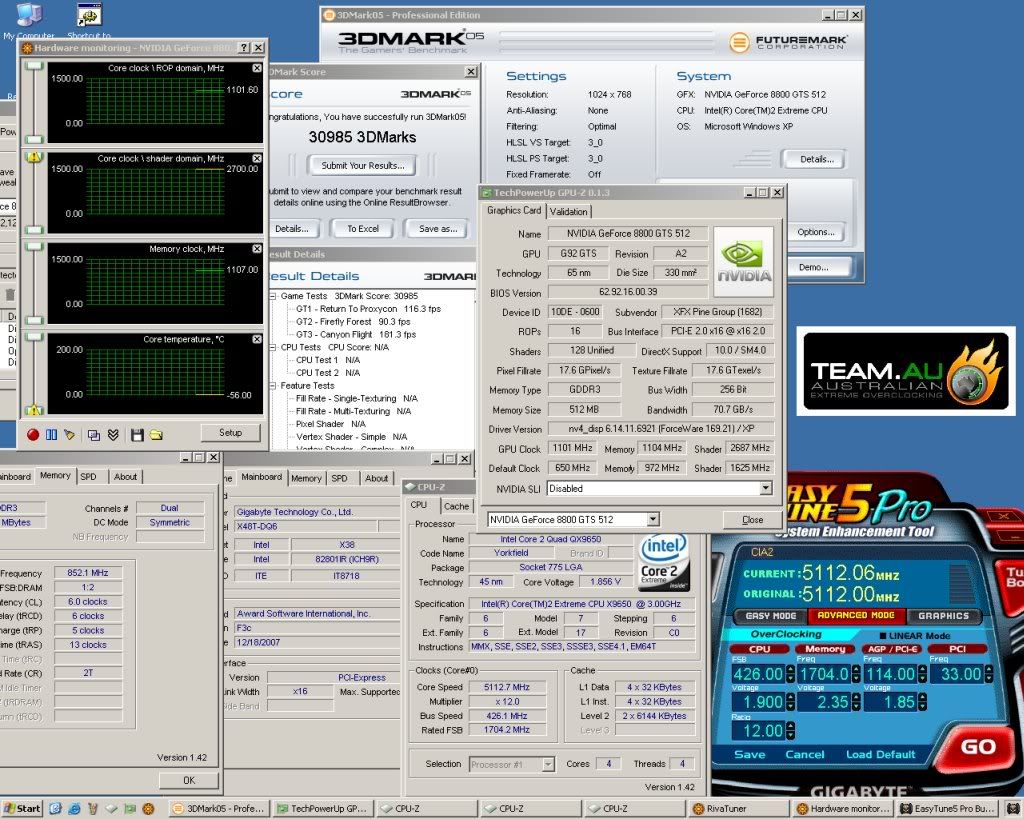Click the Save link in EasyTune5
The image size is (1024, 819).
click(x=749, y=754)
